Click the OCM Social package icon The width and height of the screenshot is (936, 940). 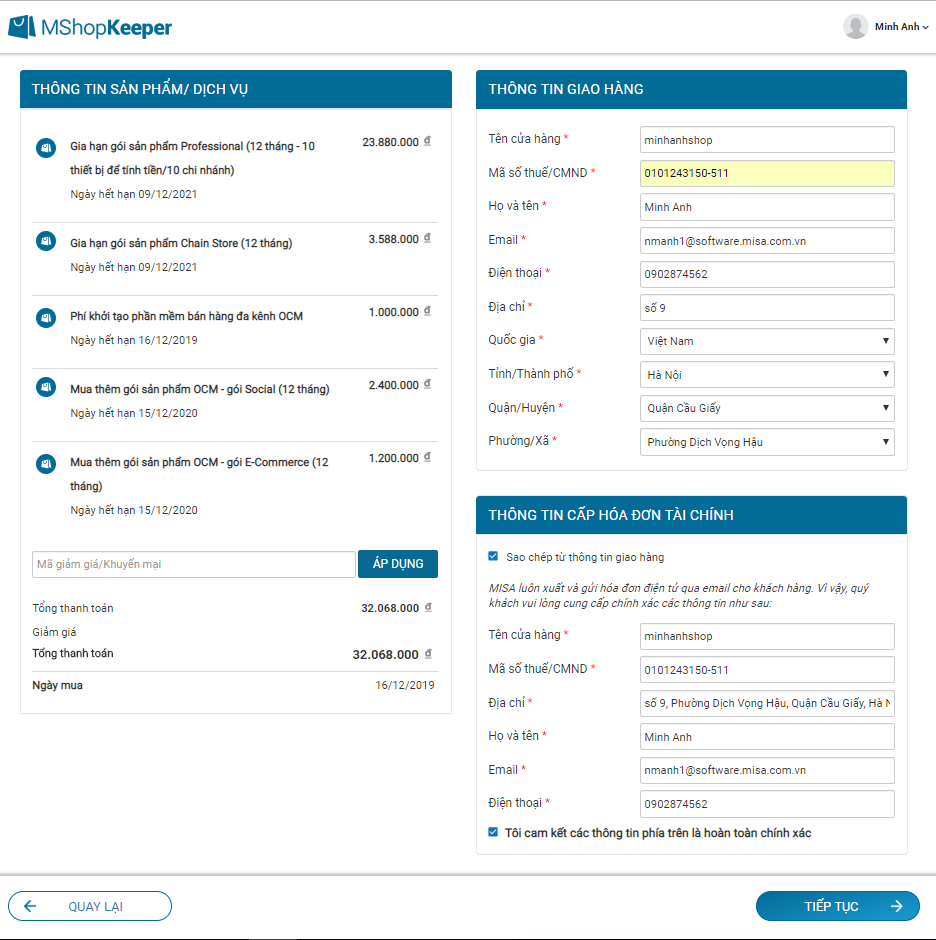pos(45,387)
